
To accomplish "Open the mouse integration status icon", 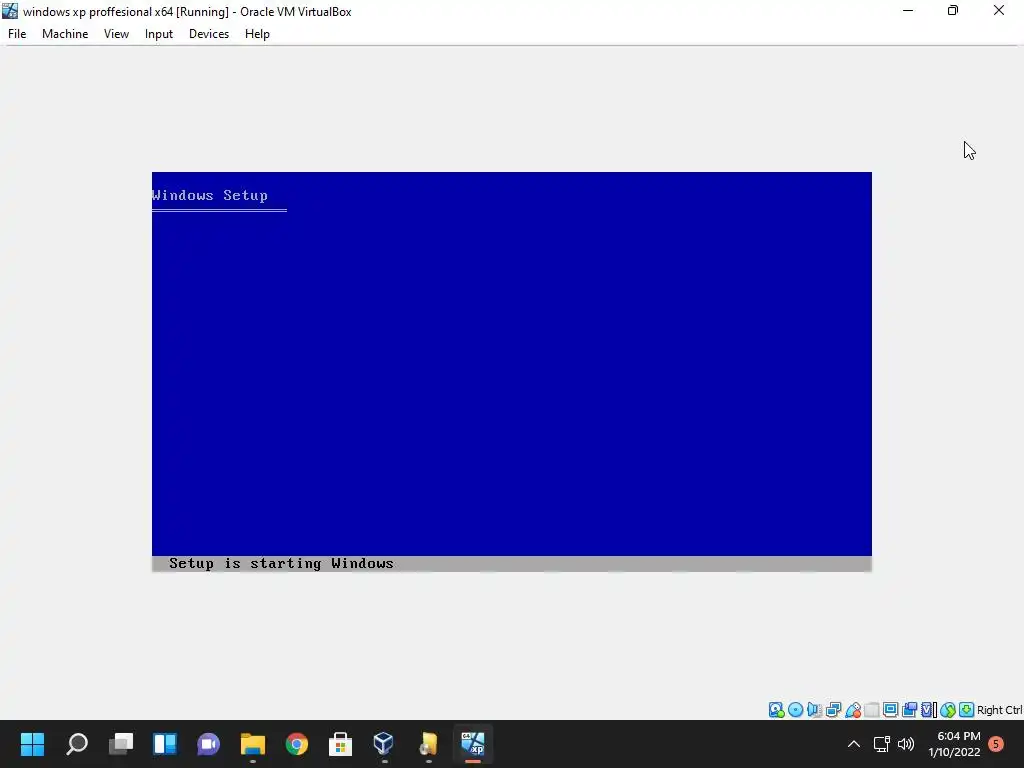I will pos(948,710).
